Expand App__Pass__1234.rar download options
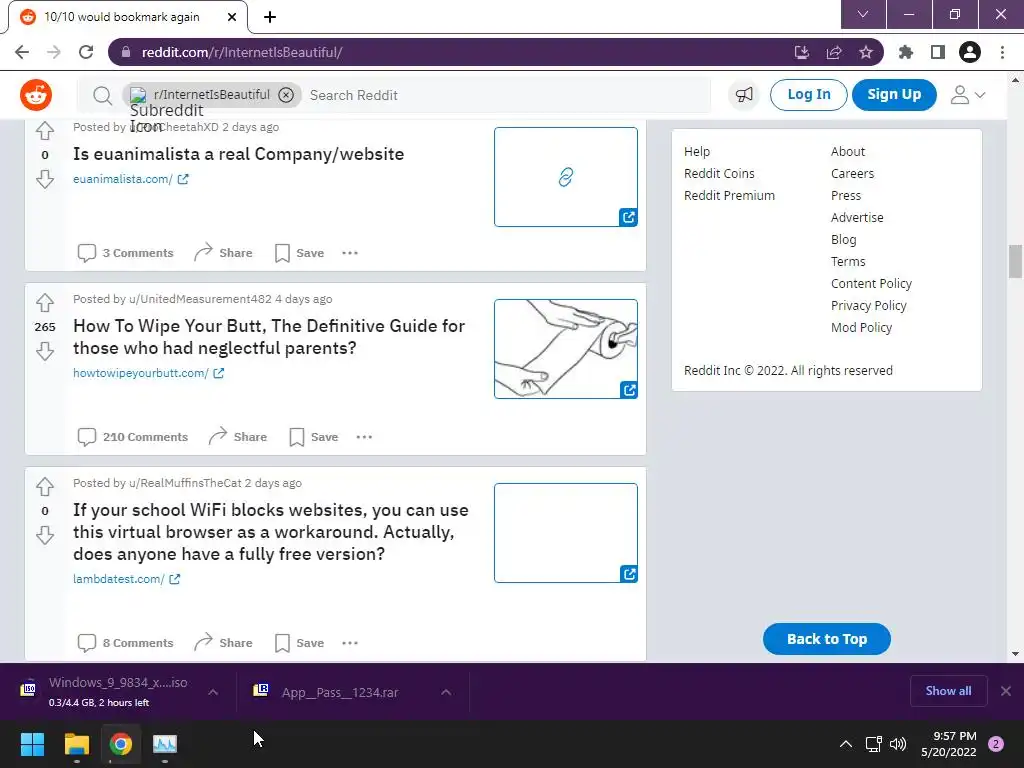This screenshot has width=1024, height=768. click(x=446, y=692)
